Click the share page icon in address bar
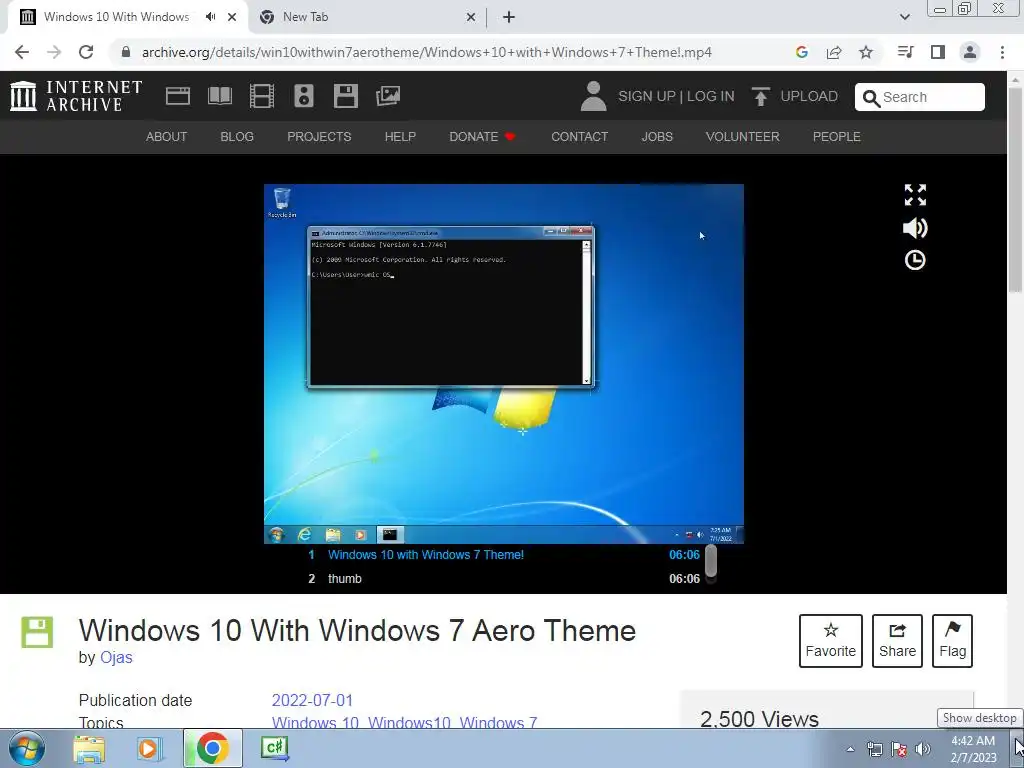Image resolution: width=1024 pixels, height=768 pixels. tap(834, 52)
